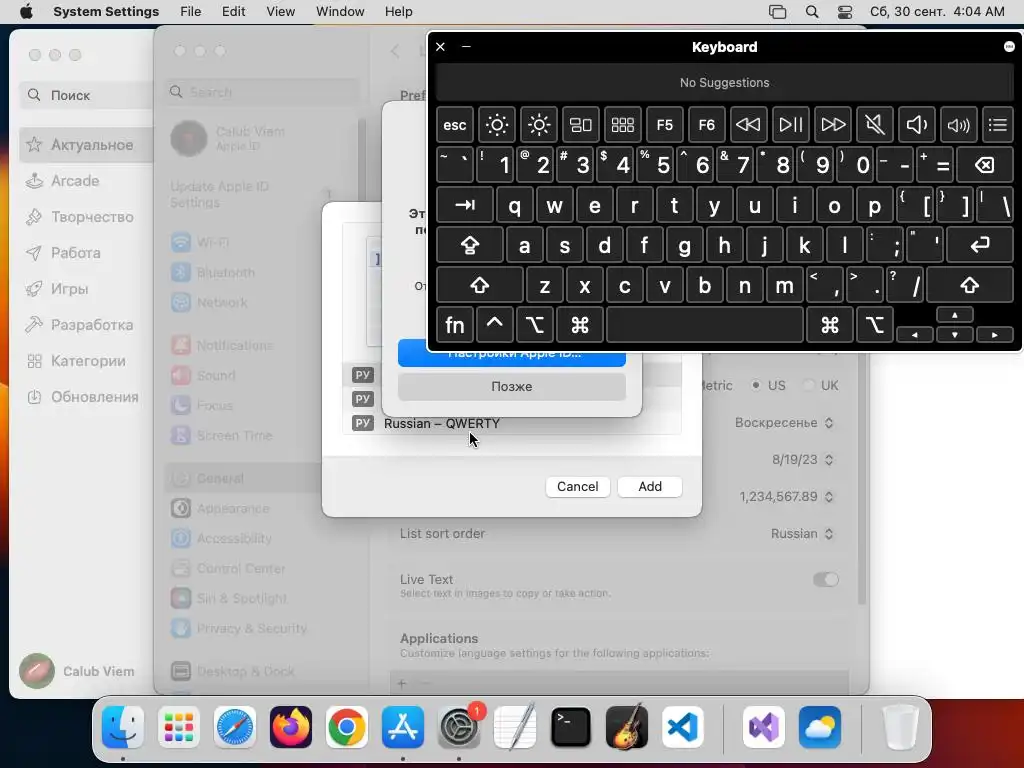Open keyboard panel options circle button

click(x=1009, y=46)
